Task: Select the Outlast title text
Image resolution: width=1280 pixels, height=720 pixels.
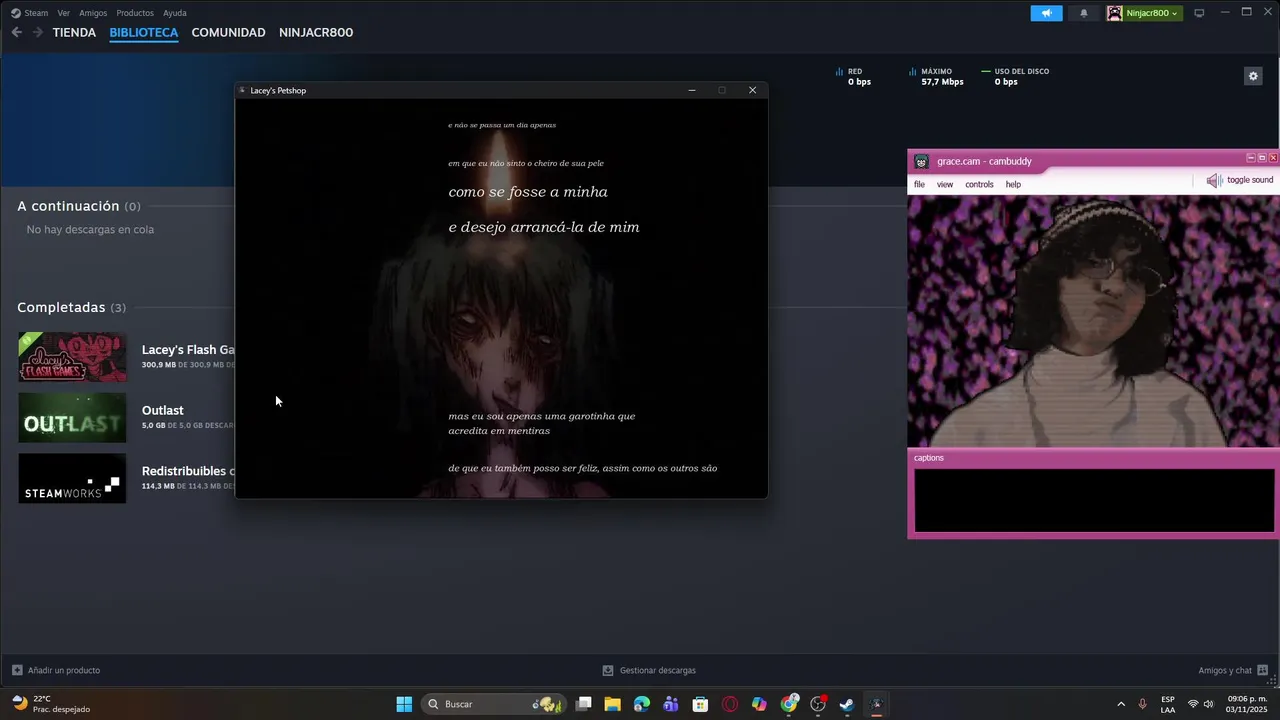Action: 162,410
